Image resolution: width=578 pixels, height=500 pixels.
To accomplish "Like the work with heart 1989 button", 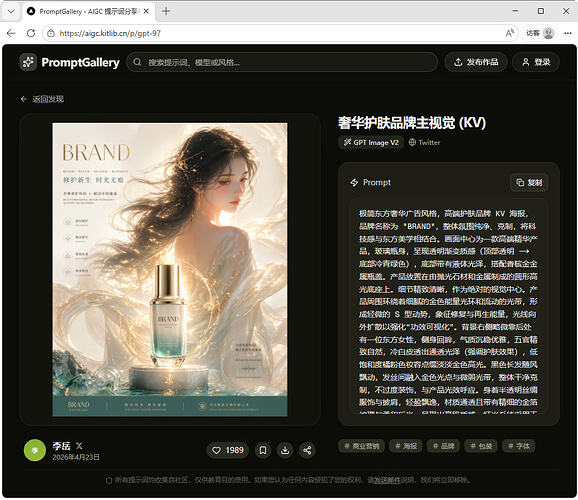I will click(228, 450).
